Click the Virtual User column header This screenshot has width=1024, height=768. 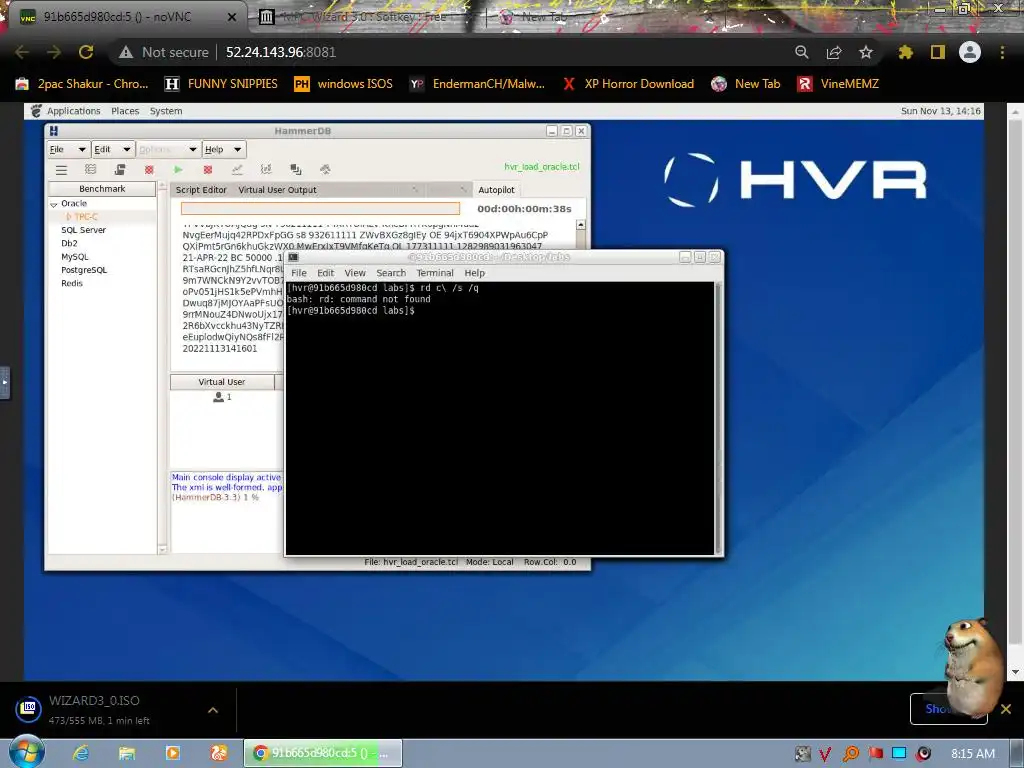click(x=221, y=382)
